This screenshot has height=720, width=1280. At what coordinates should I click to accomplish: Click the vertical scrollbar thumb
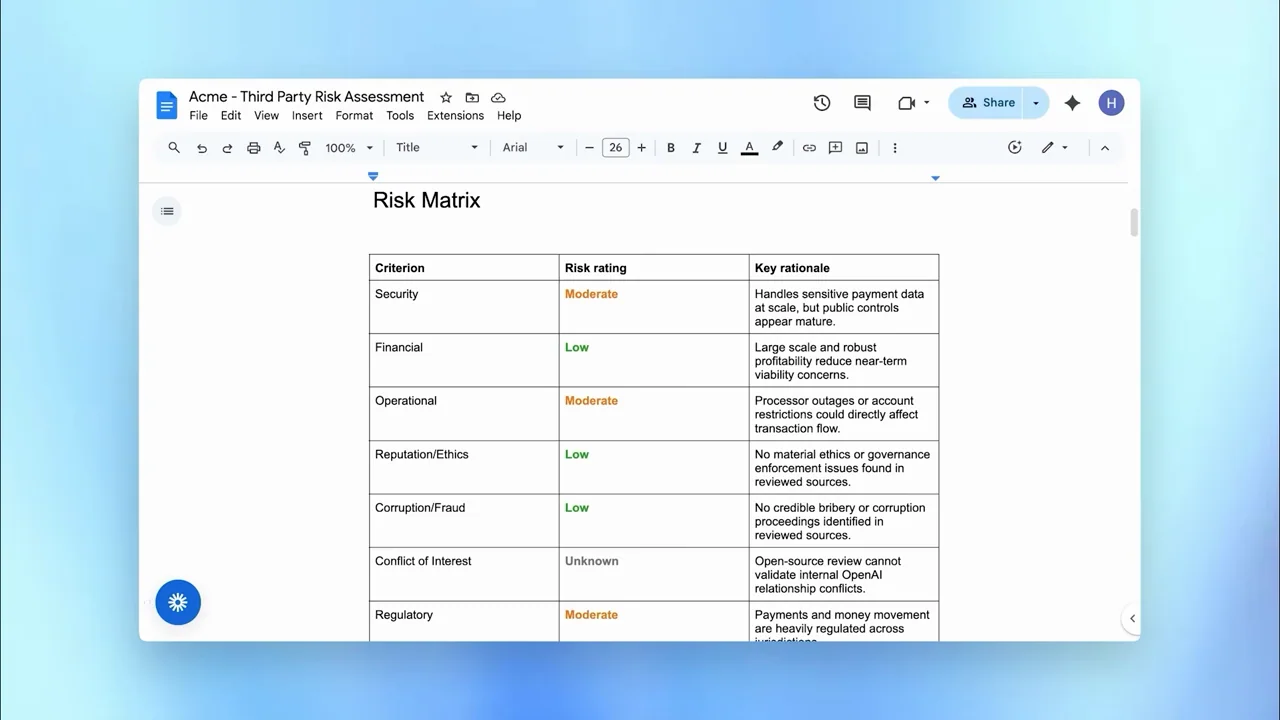point(1134,222)
